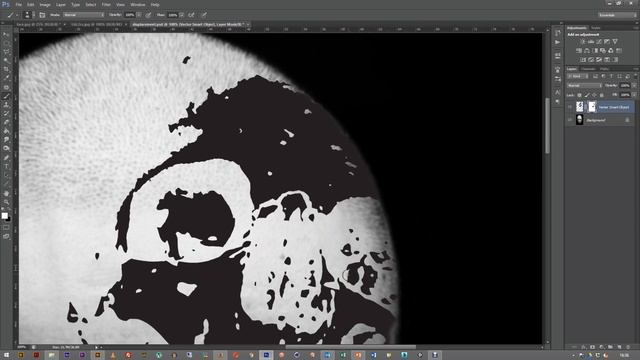The width and height of the screenshot is (640, 360).
Task: Select the Horizontal Type tool
Action: pyautogui.click(x=6, y=166)
